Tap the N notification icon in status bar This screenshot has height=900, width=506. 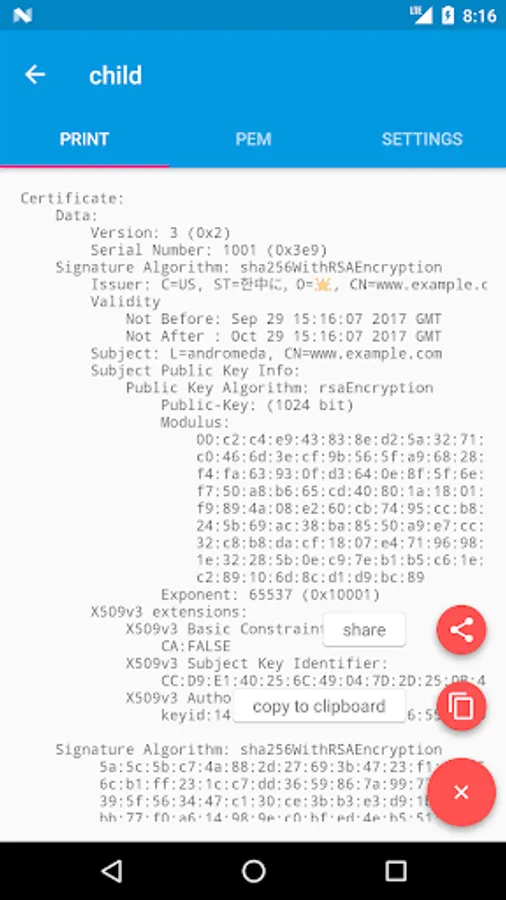point(22,15)
